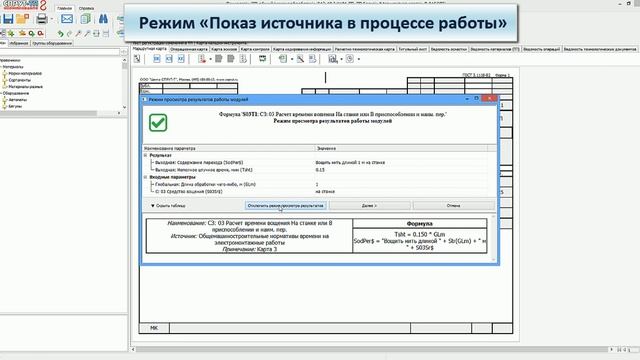640x360 pixels.
Task: Click first blue page-size icon in document toolbar
Action: coord(157,59)
